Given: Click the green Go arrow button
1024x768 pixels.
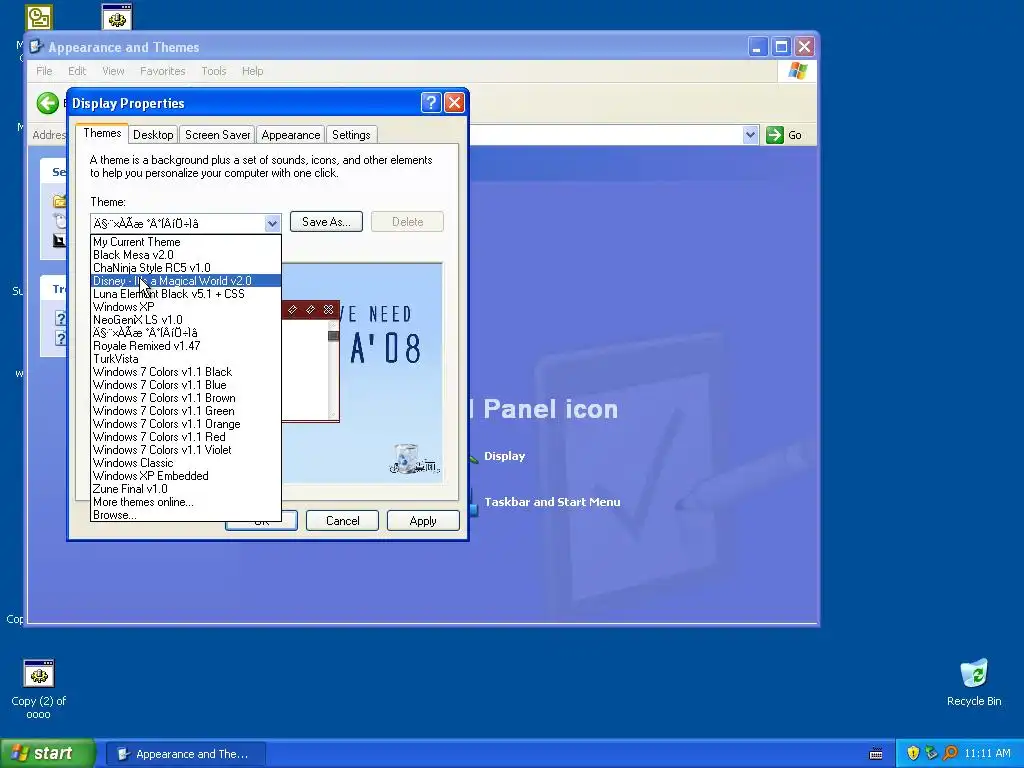Looking at the screenshot, I should (775, 135).
